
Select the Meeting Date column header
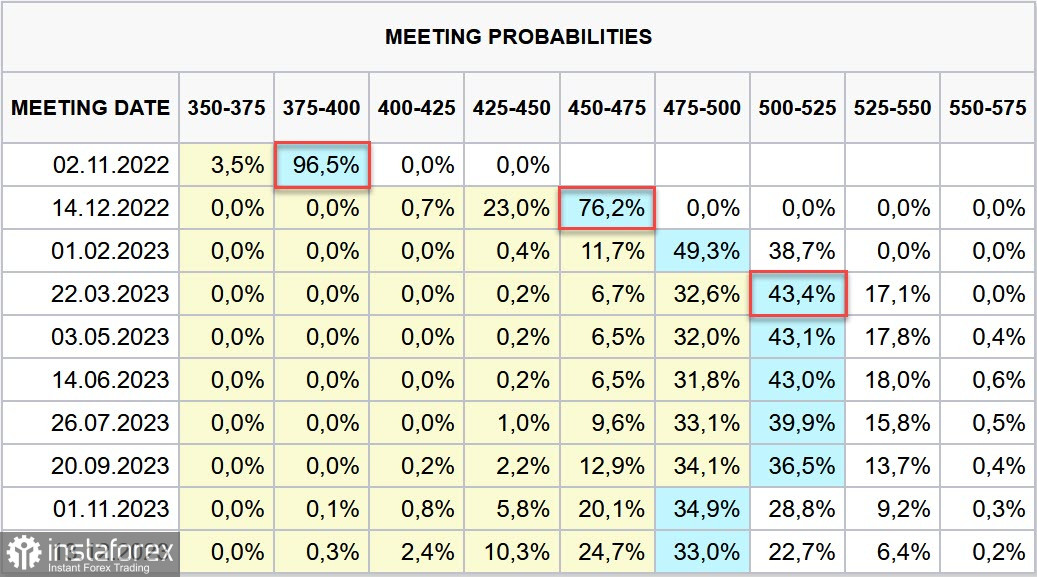click(91, 108)
